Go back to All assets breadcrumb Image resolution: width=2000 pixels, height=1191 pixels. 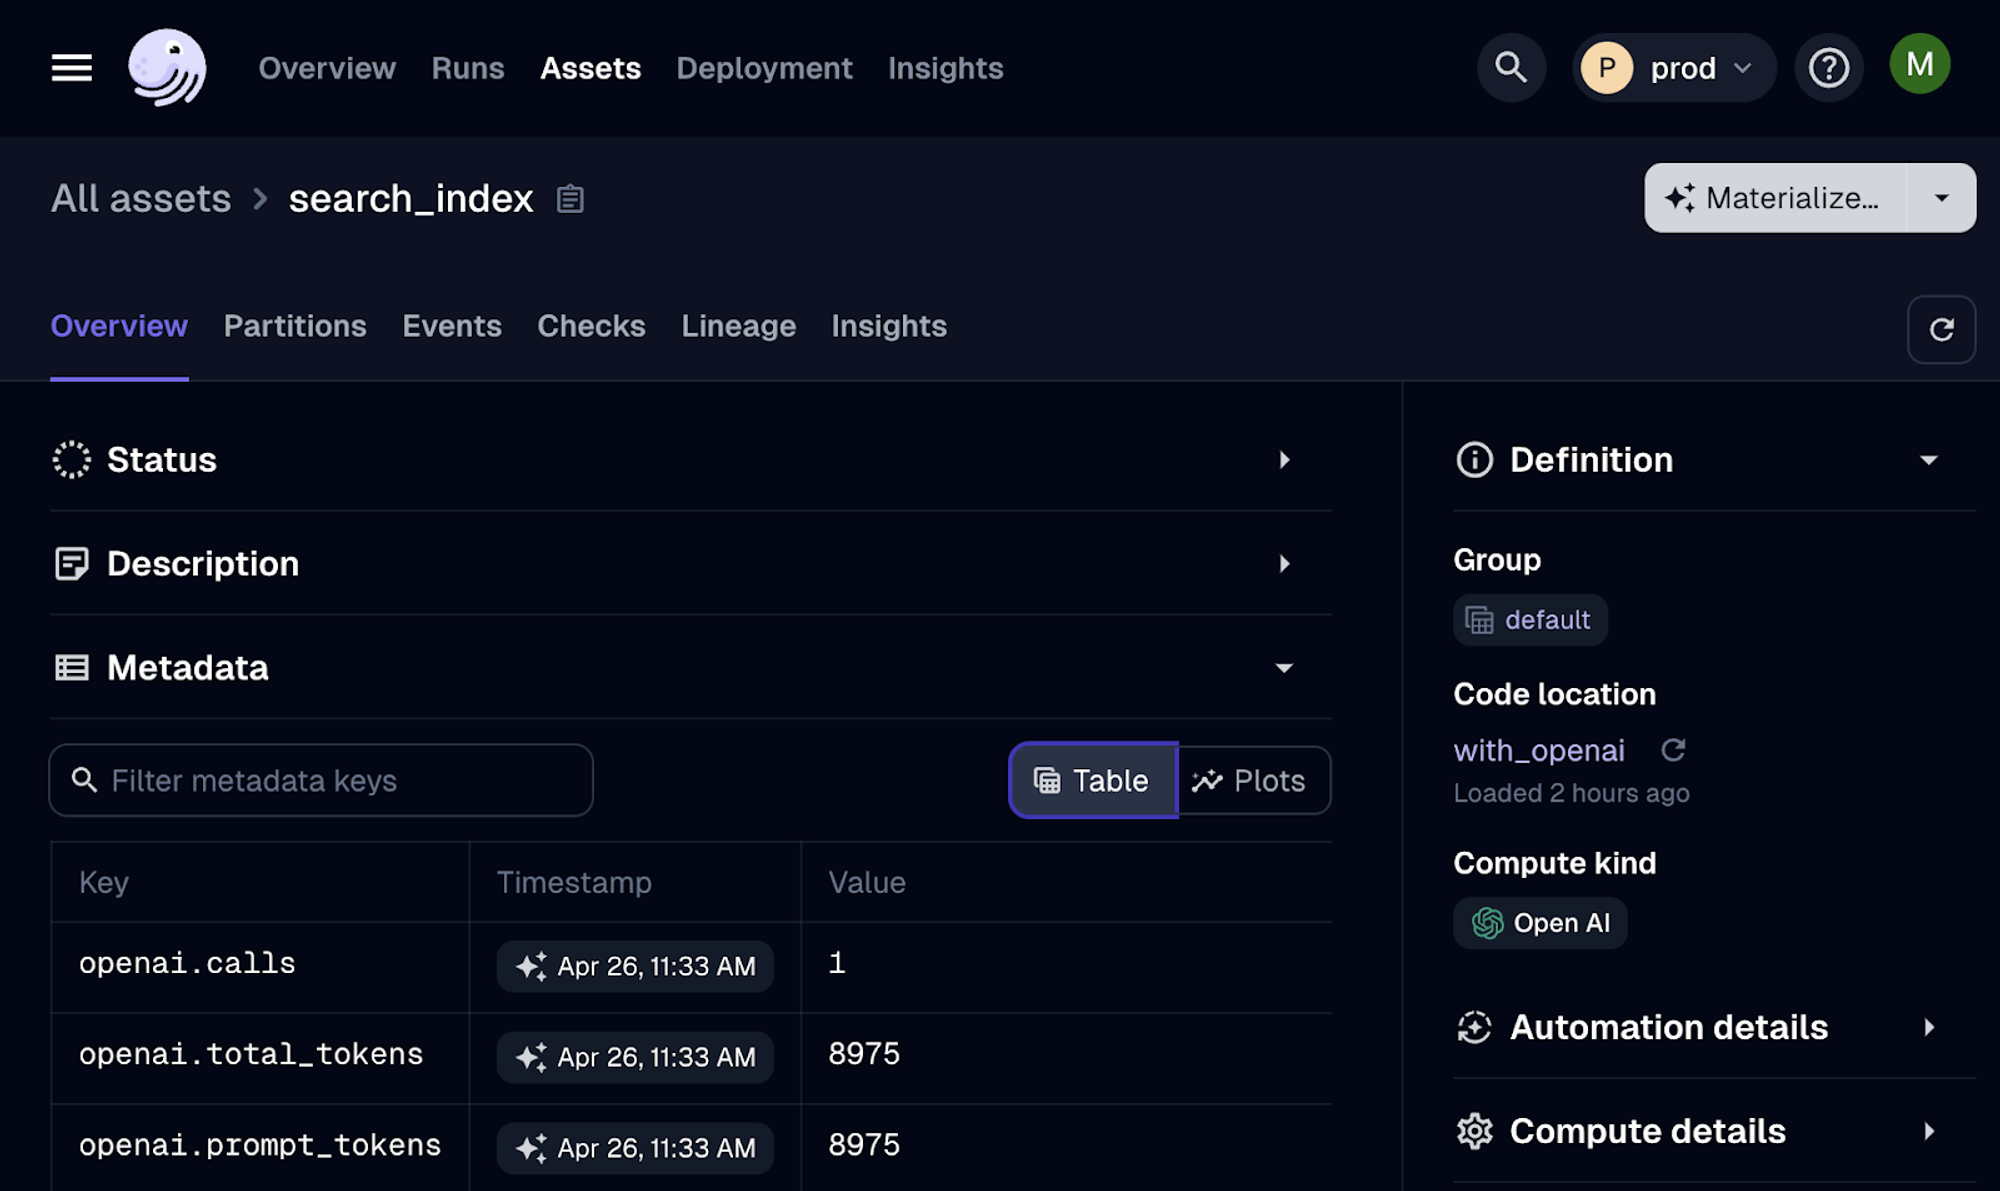141,199
